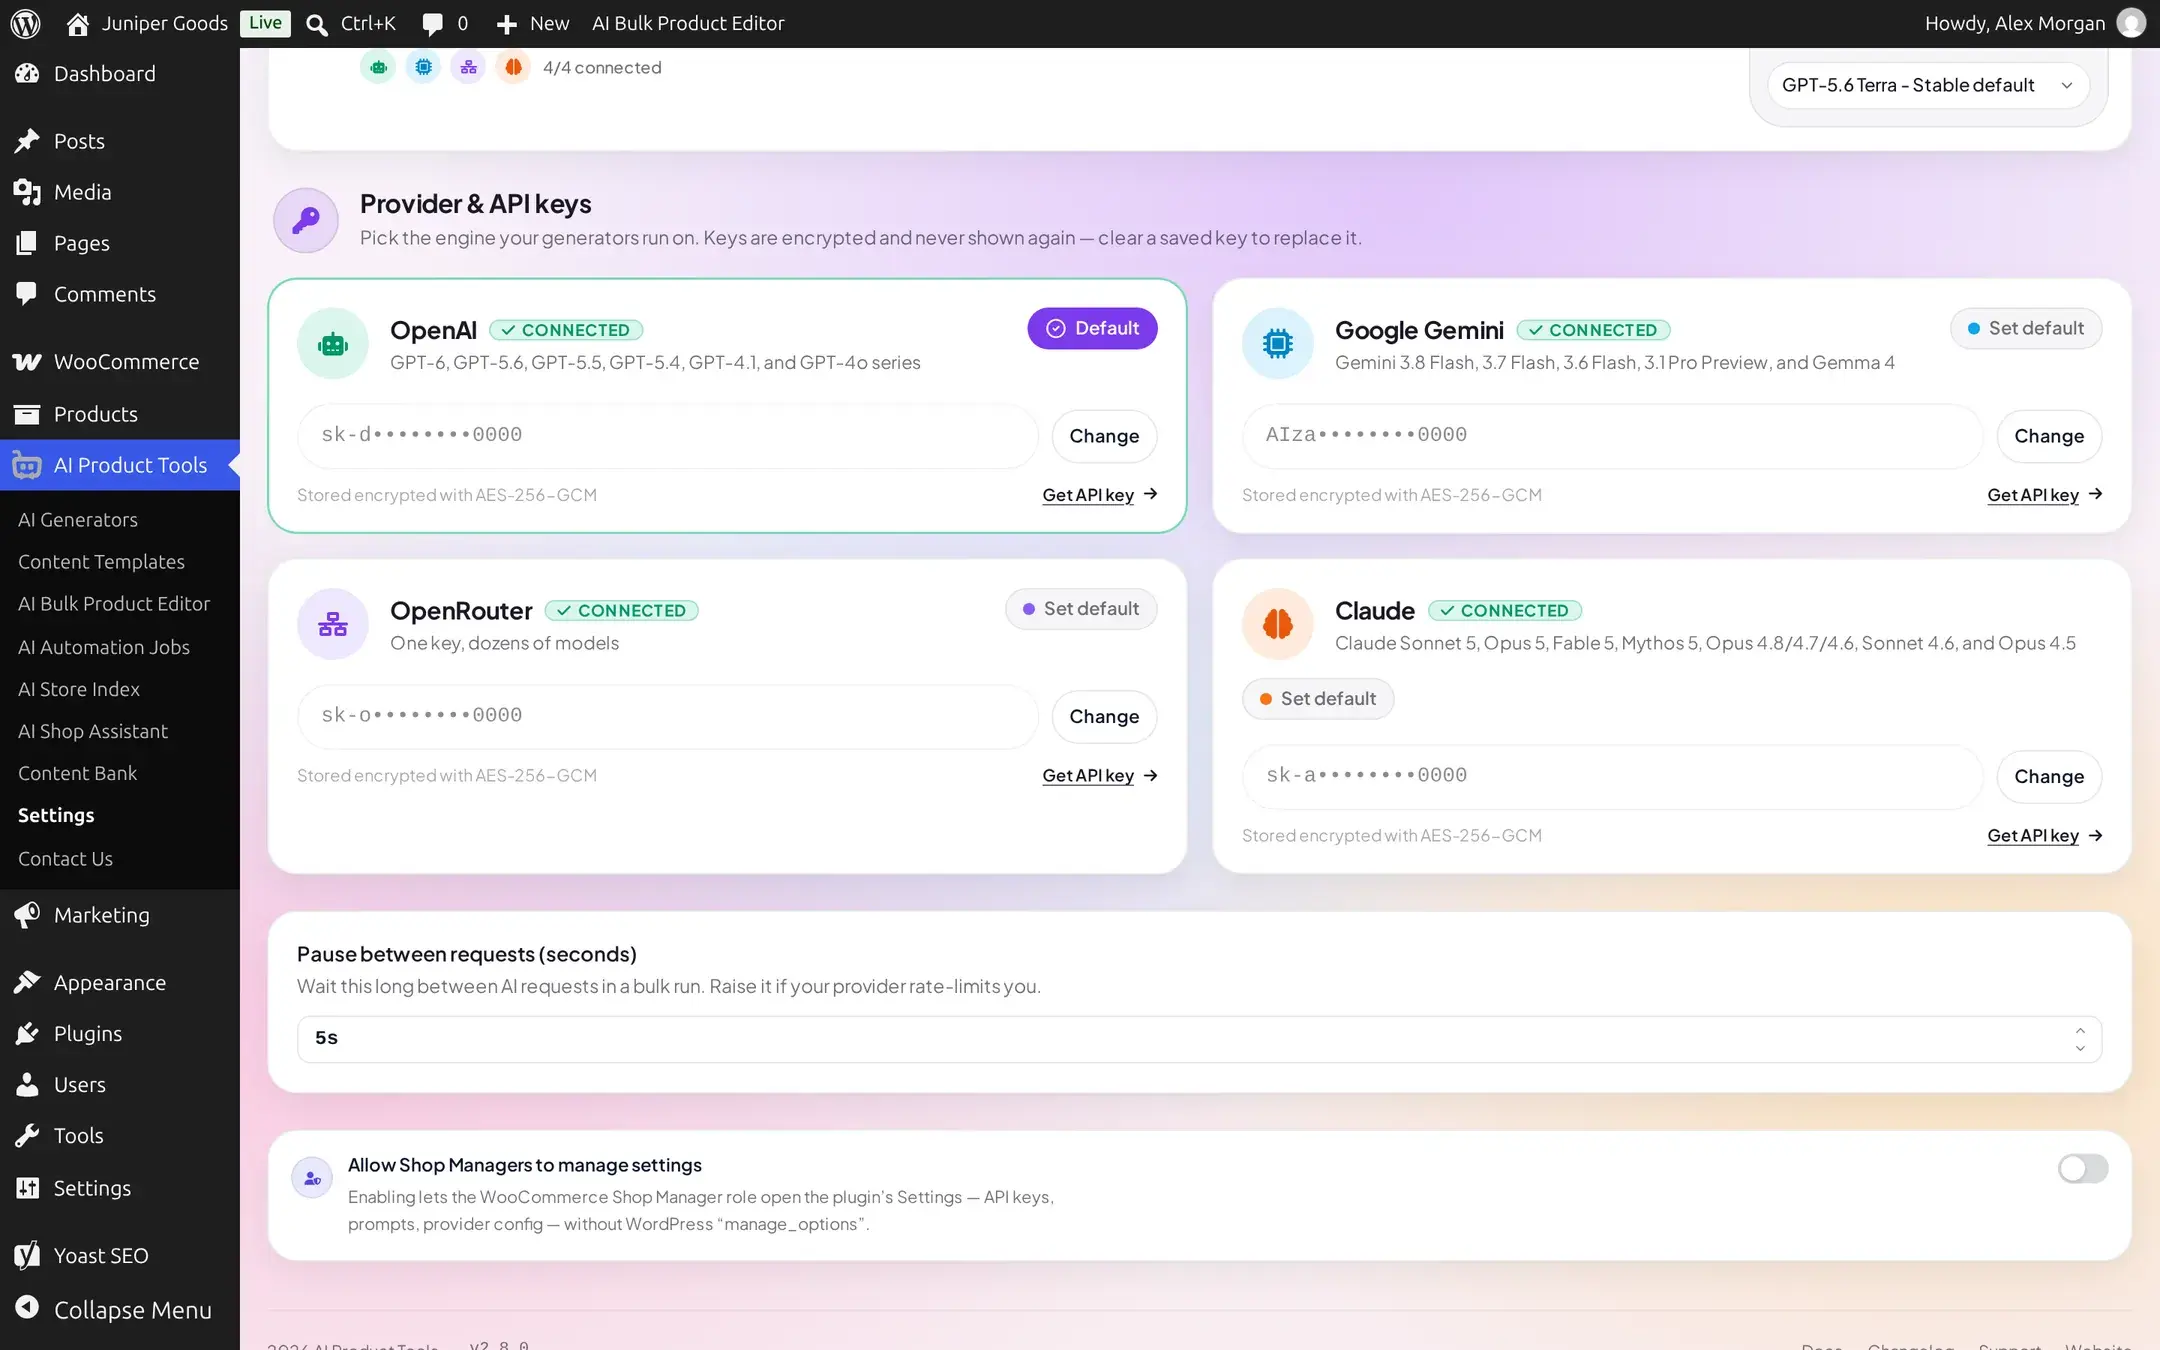Toggle Allow Shop Managers to manage settings
This screenshot has width=2160, height=1350.
coord(2083,1168)
